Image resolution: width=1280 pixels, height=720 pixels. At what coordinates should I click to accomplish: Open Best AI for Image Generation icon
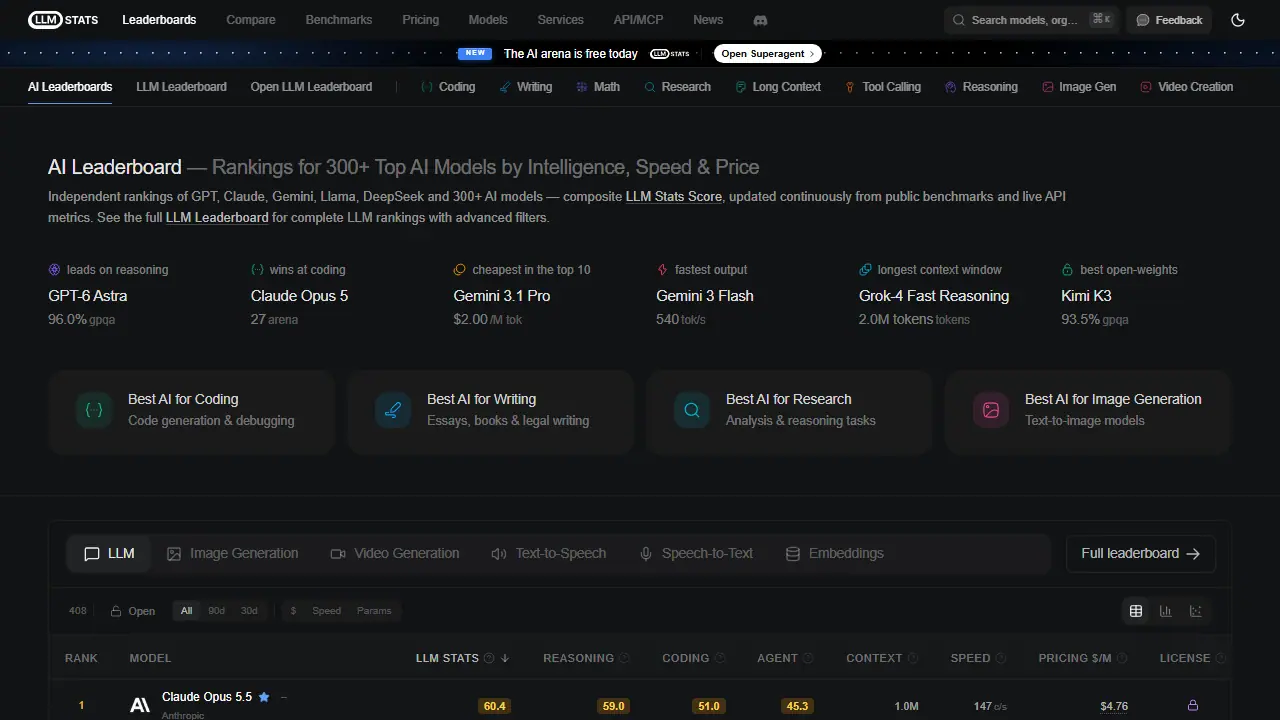tap(991, 410)
